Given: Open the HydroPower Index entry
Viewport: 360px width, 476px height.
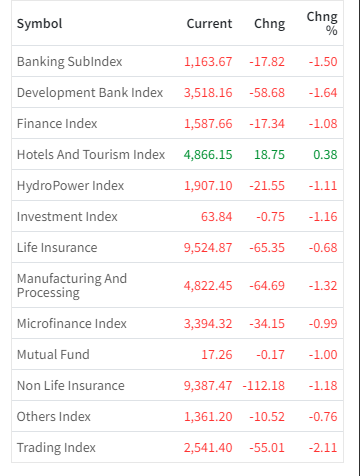Looking at the screenshot, I should pyautogui.click(x=70, y=186).
